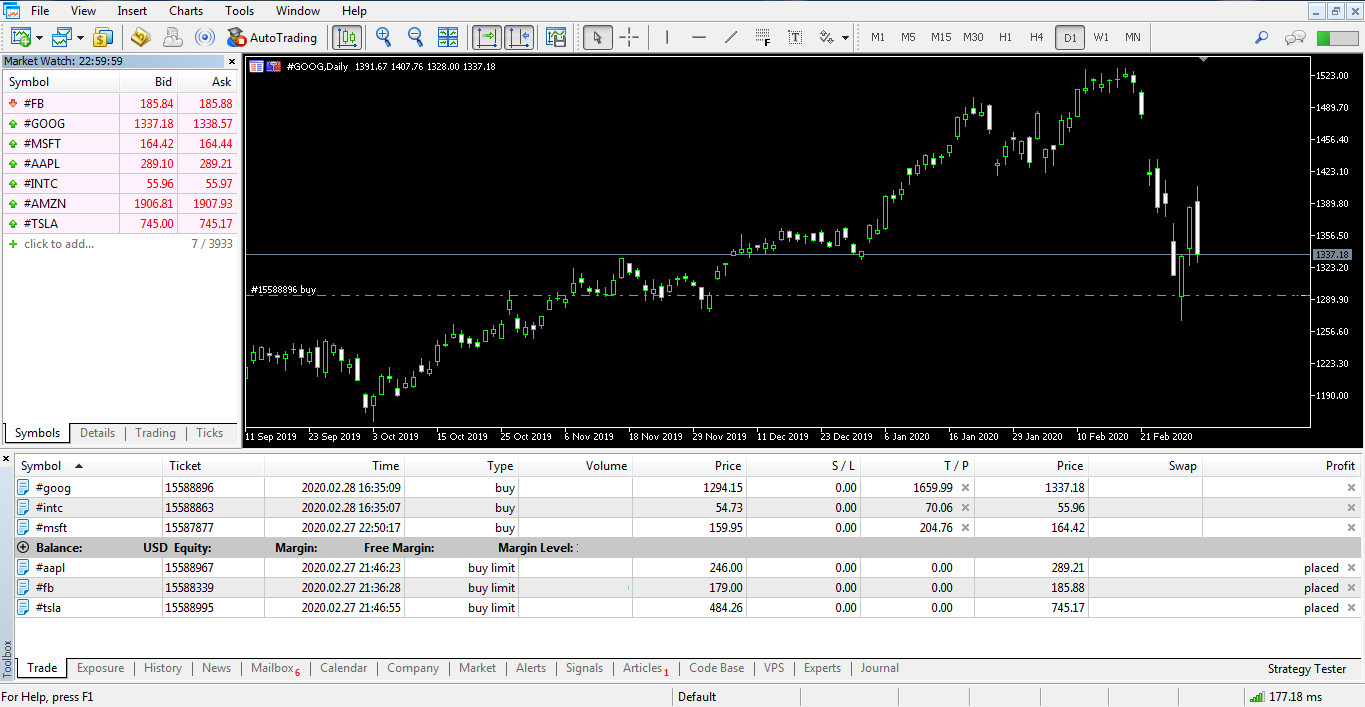
Task: Tile chart windows icon
Action: [x=448, y=38]
